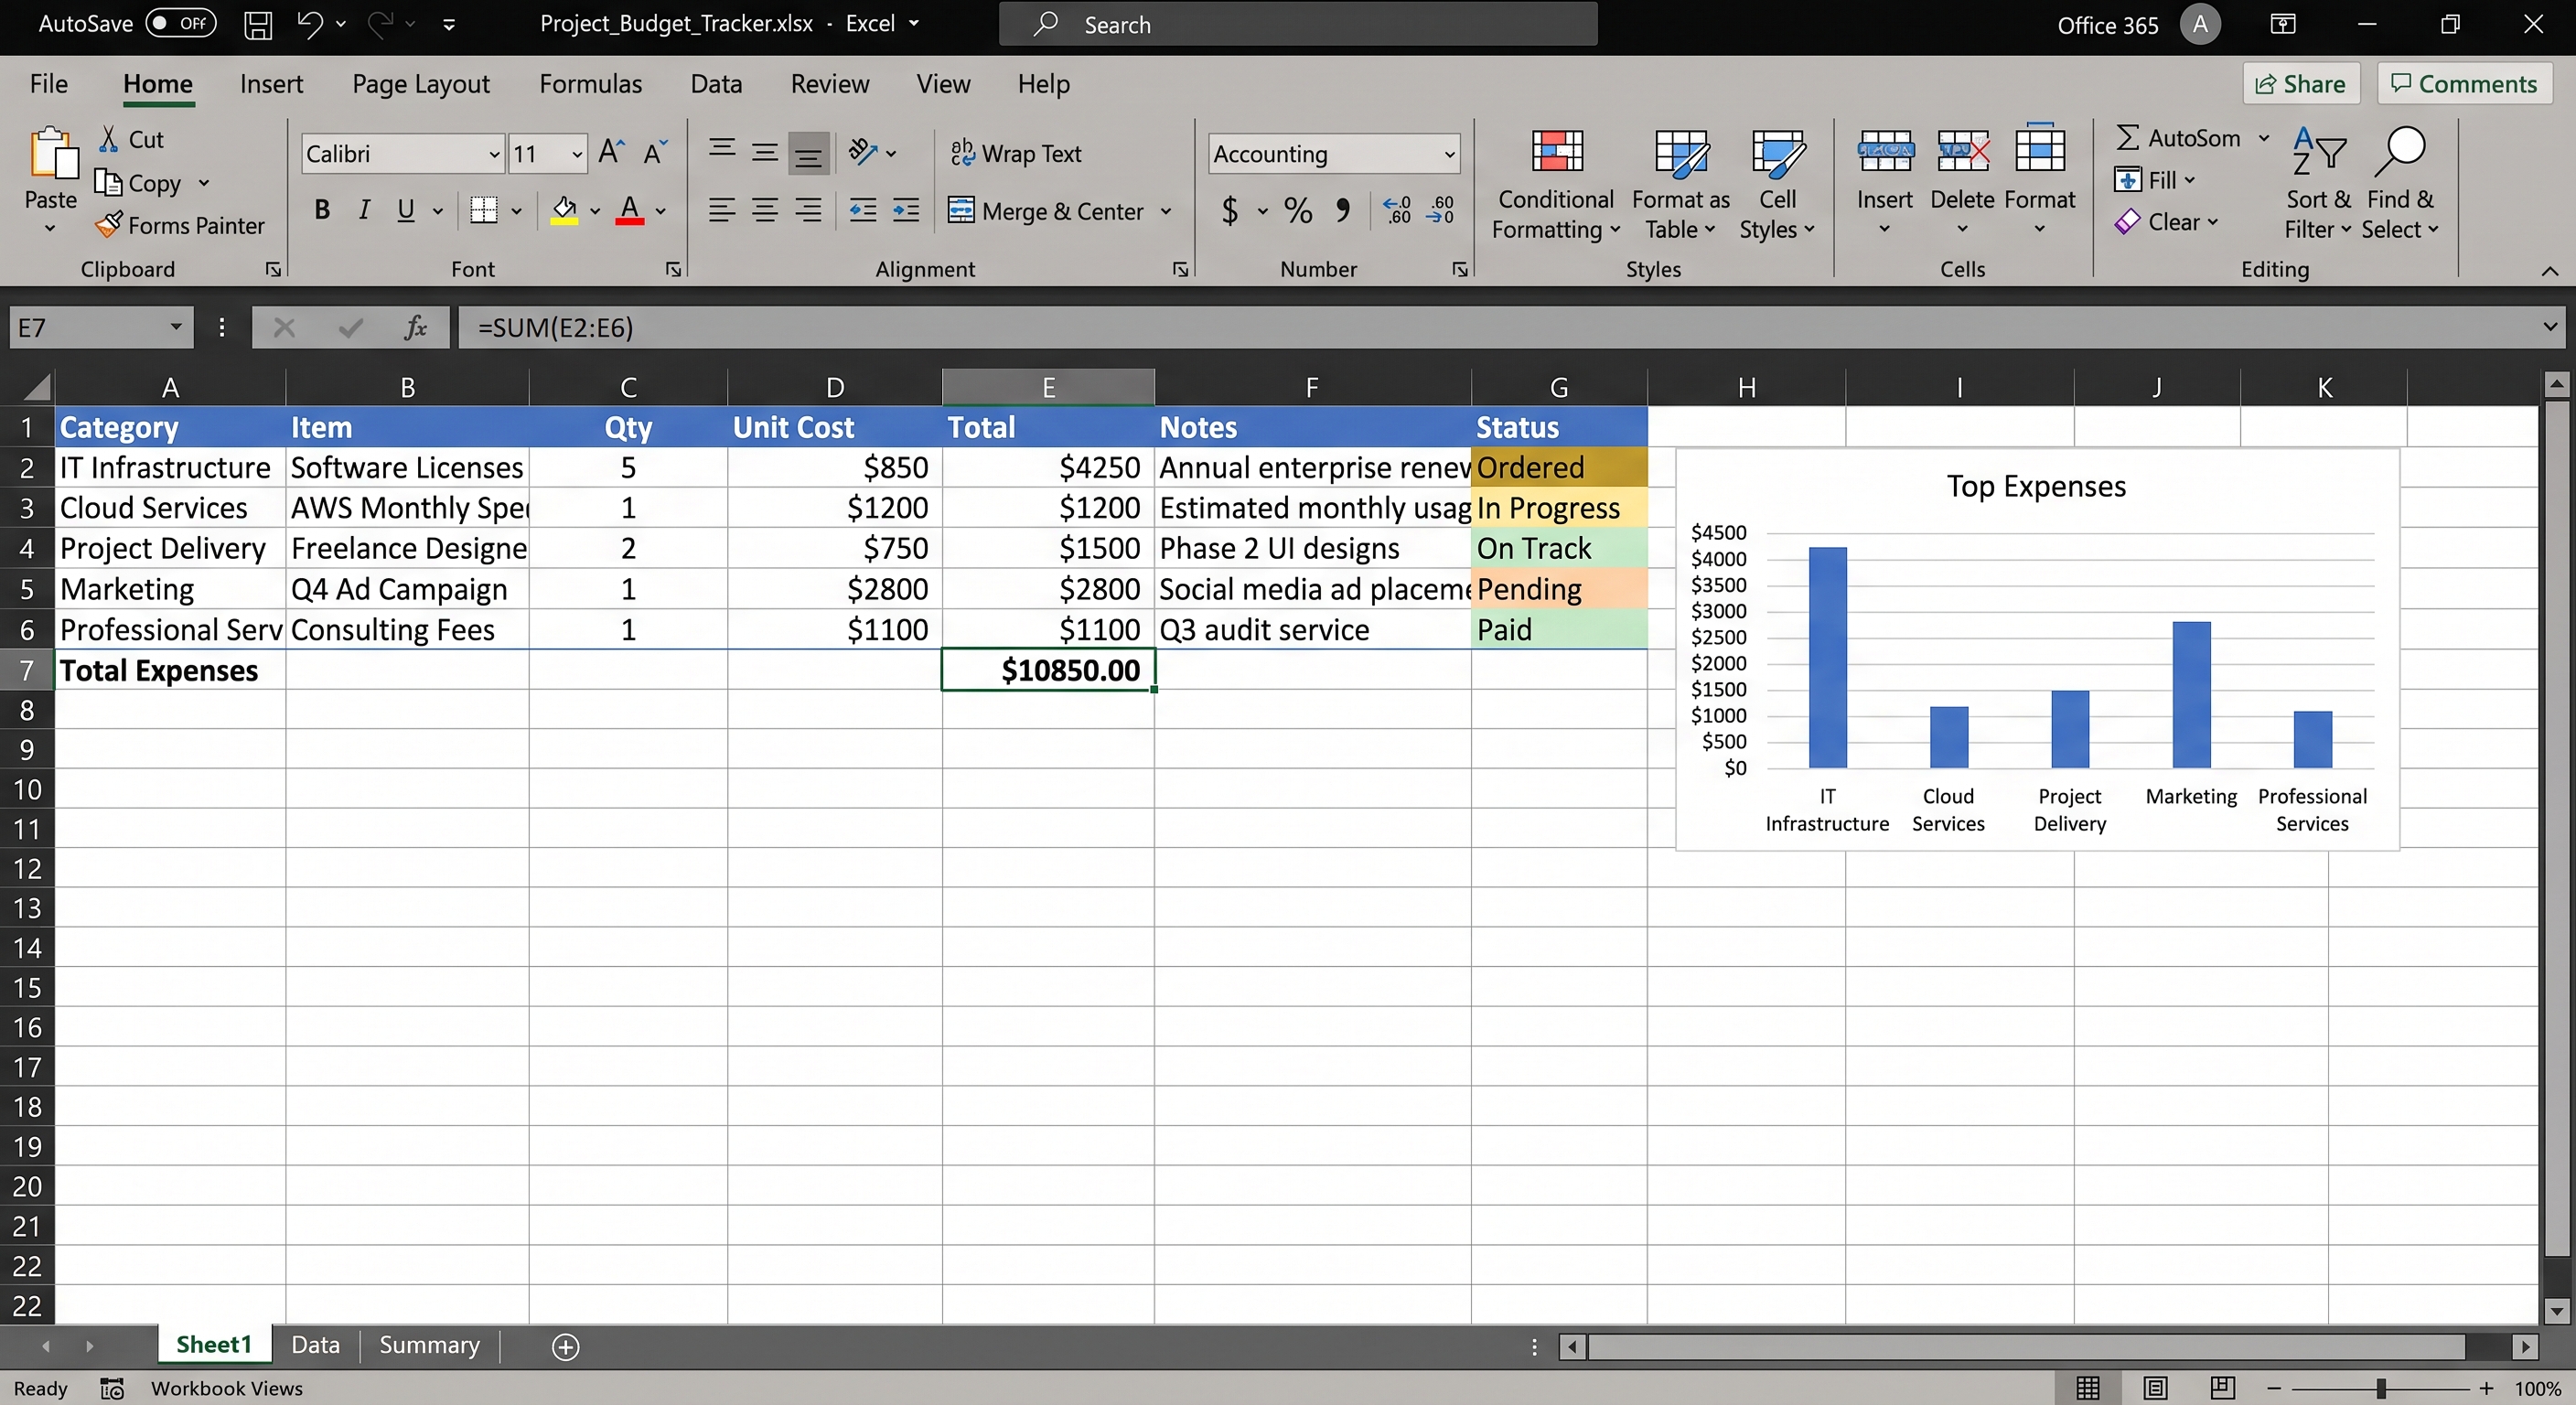This screenshot has width=2576, height=1405.
Task: Click the Paste clipboard icon
Action: click(x=52, y=154)
